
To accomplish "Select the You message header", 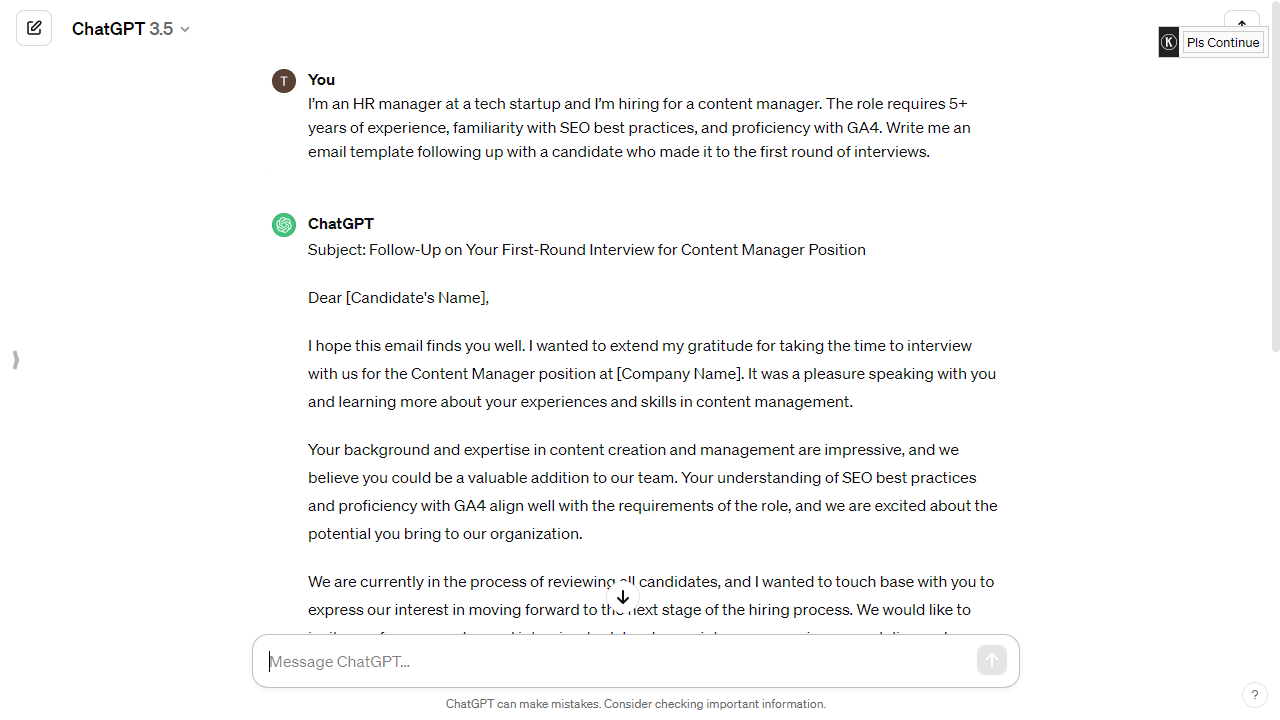I will click(320, 79).
